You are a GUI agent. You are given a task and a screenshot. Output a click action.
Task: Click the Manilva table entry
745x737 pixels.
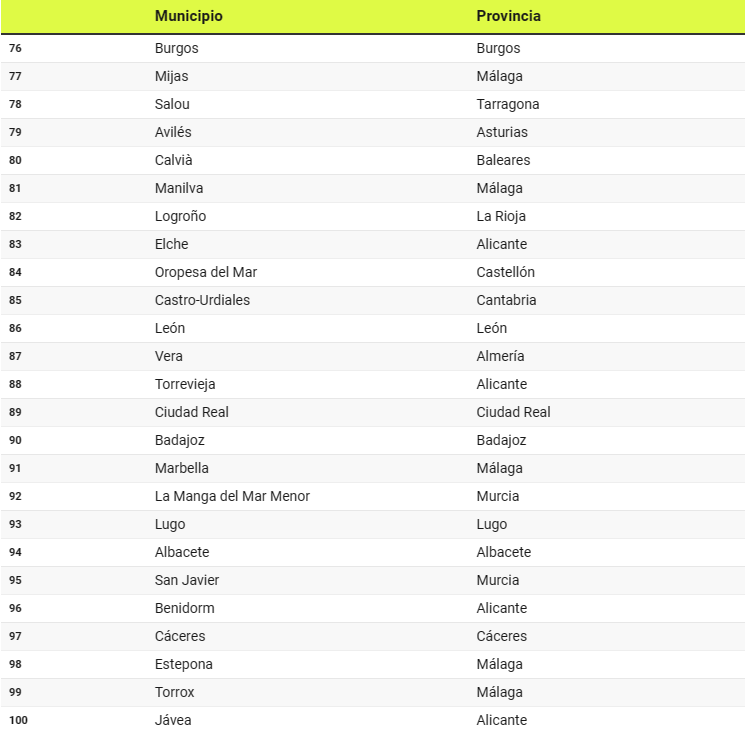179,188
